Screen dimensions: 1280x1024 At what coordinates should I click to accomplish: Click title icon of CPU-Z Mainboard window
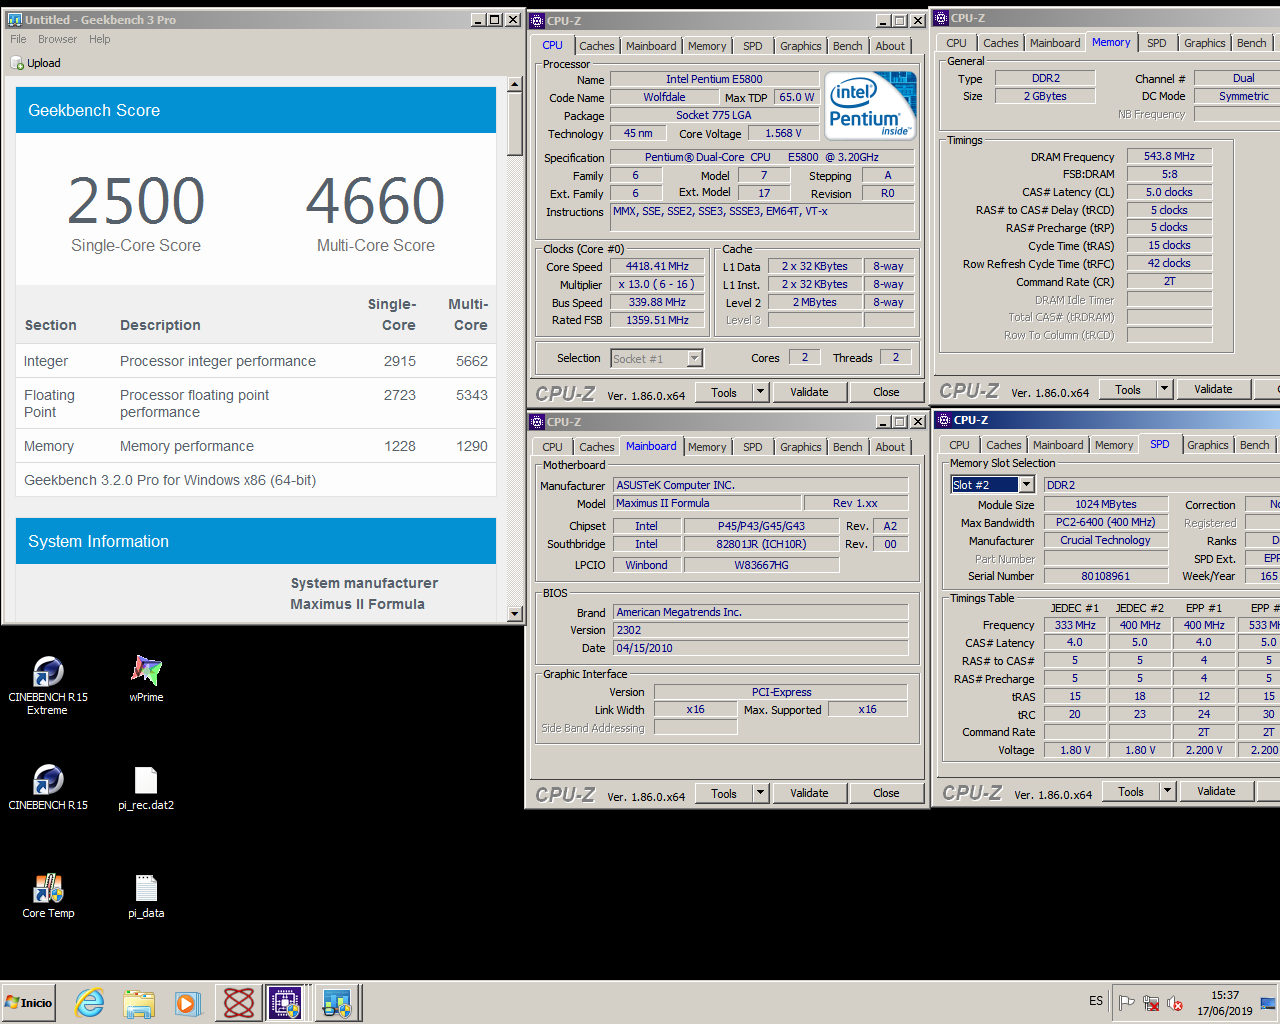pyautogui.click(x=538, y=421)
